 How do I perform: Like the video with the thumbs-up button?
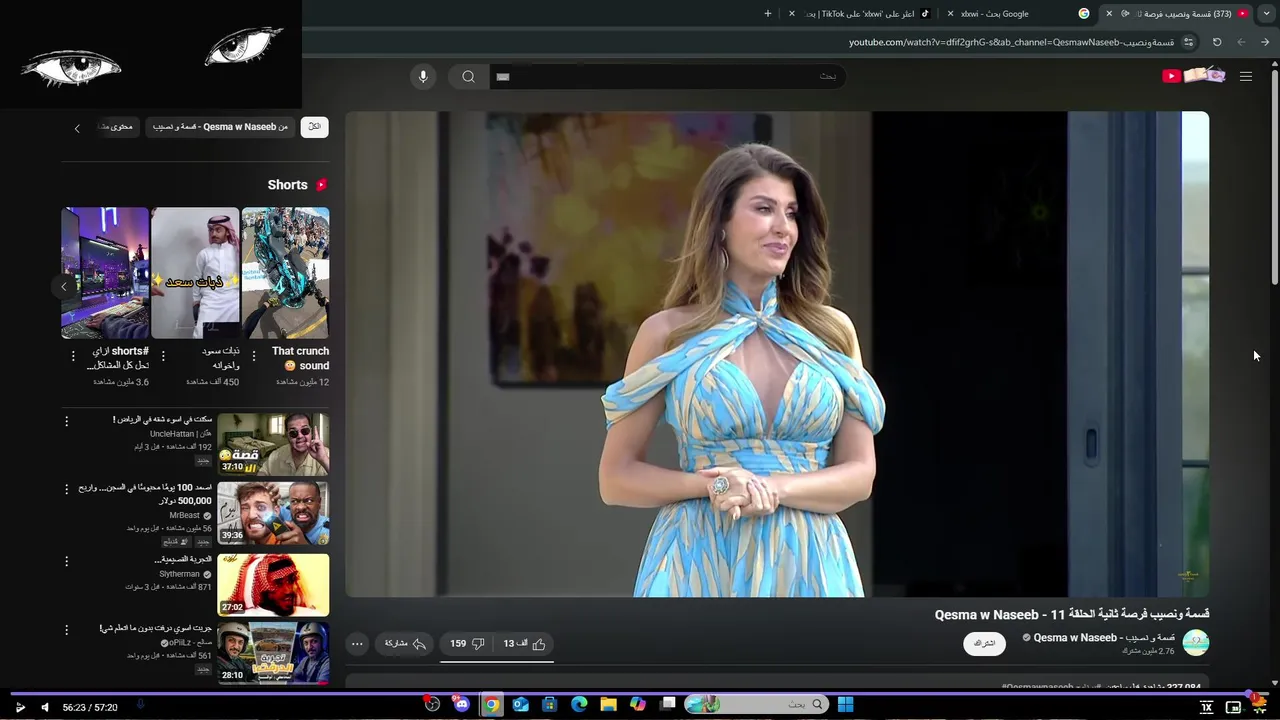[525, 644]
